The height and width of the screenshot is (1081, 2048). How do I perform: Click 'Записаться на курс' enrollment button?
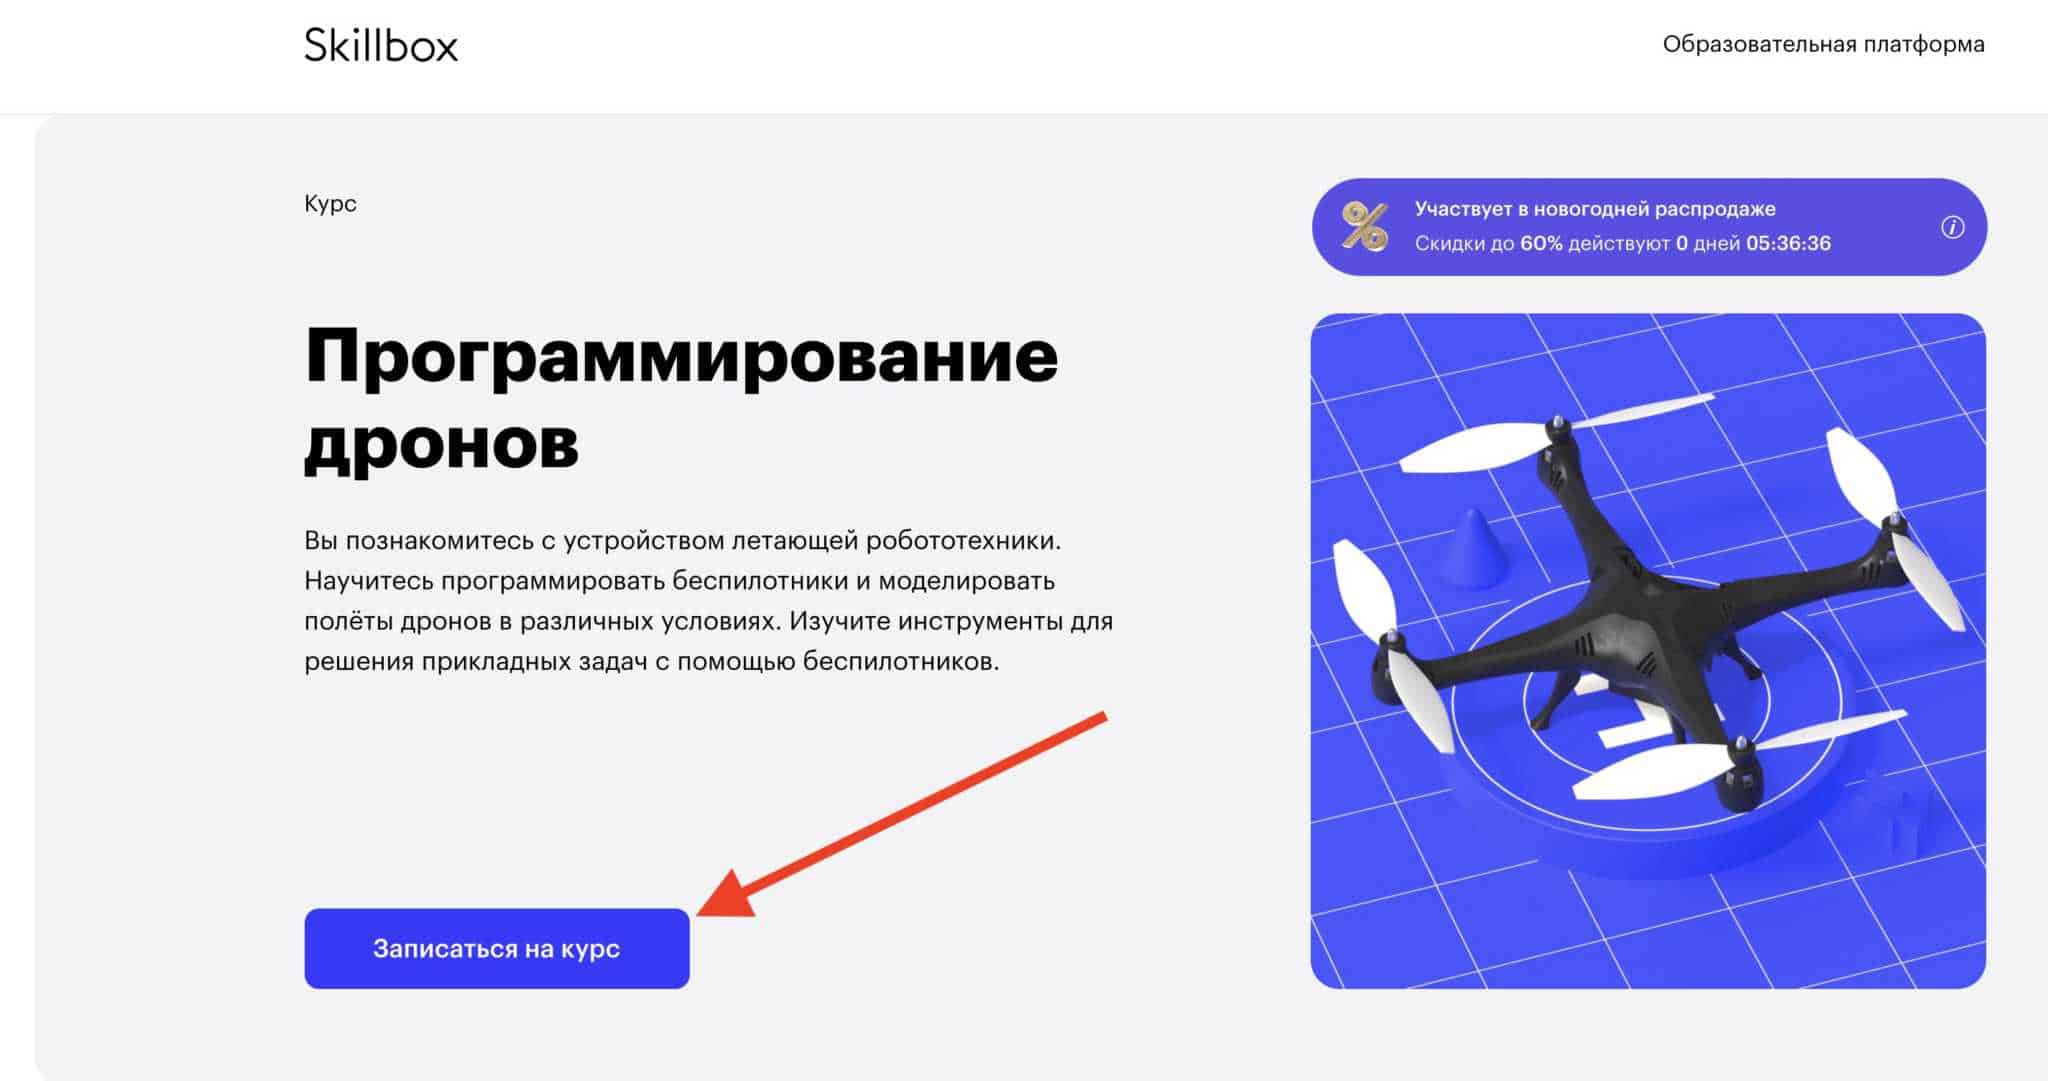pos(494,948)
